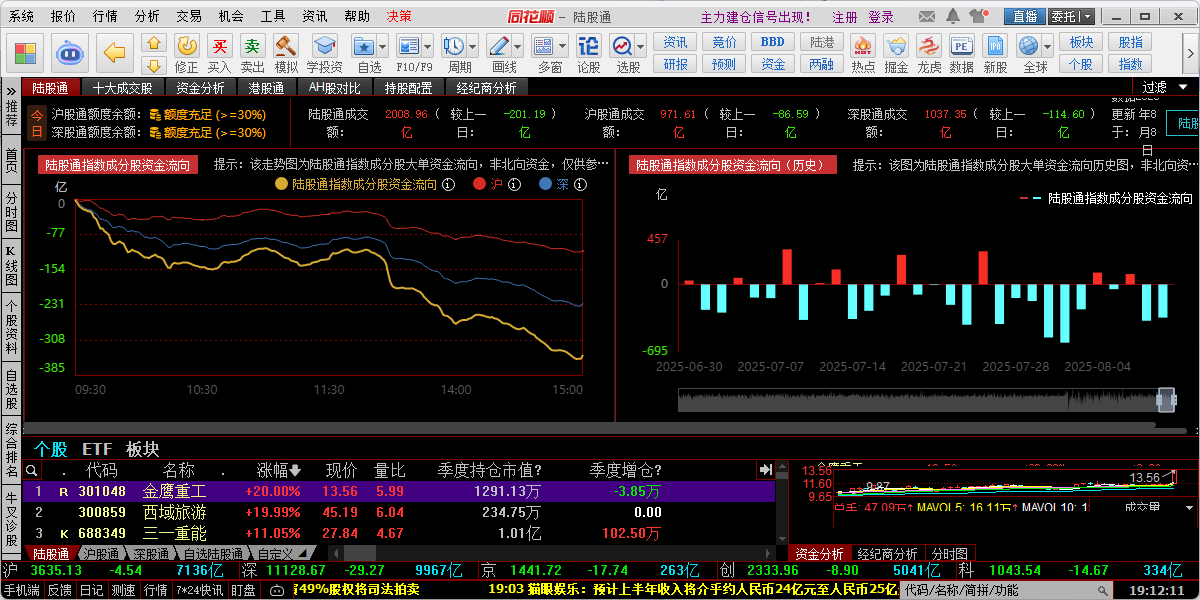Click the 新股 IPO icon
The width and height of the screenshot is (1200, 600).
(x=995, y=47)
